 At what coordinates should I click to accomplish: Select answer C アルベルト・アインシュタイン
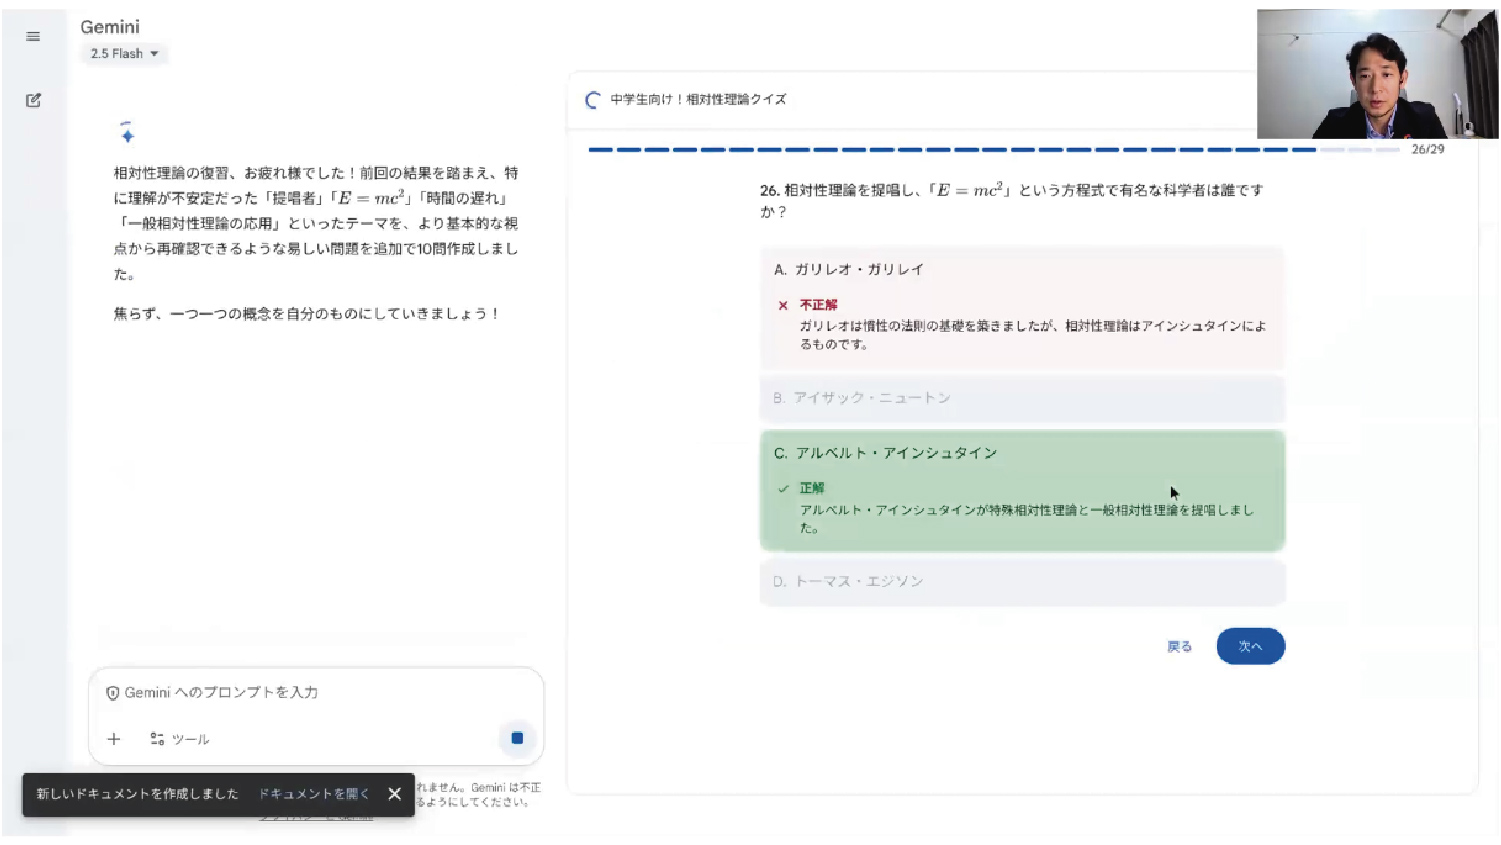(1021, 453)
